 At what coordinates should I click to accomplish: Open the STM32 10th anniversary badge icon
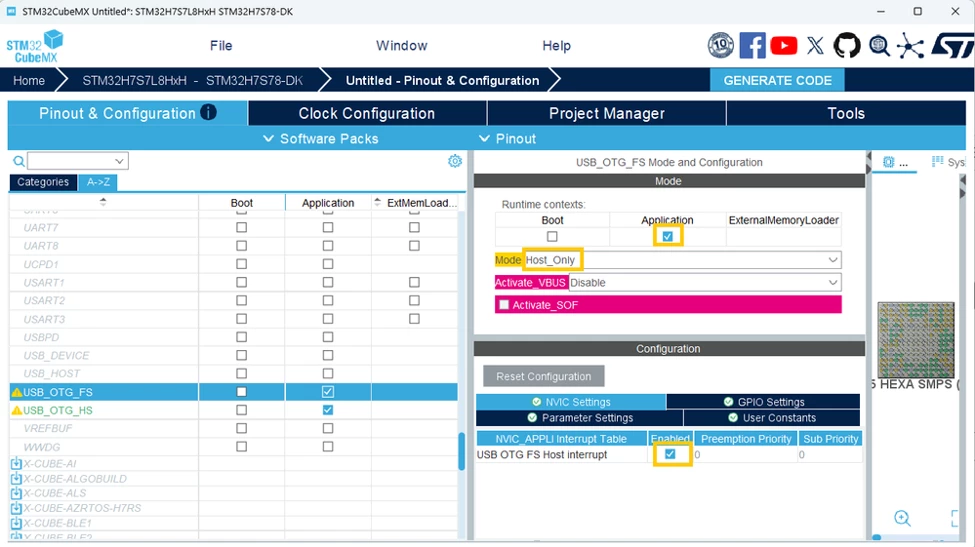pyautogui.click(x=721, y=45)
